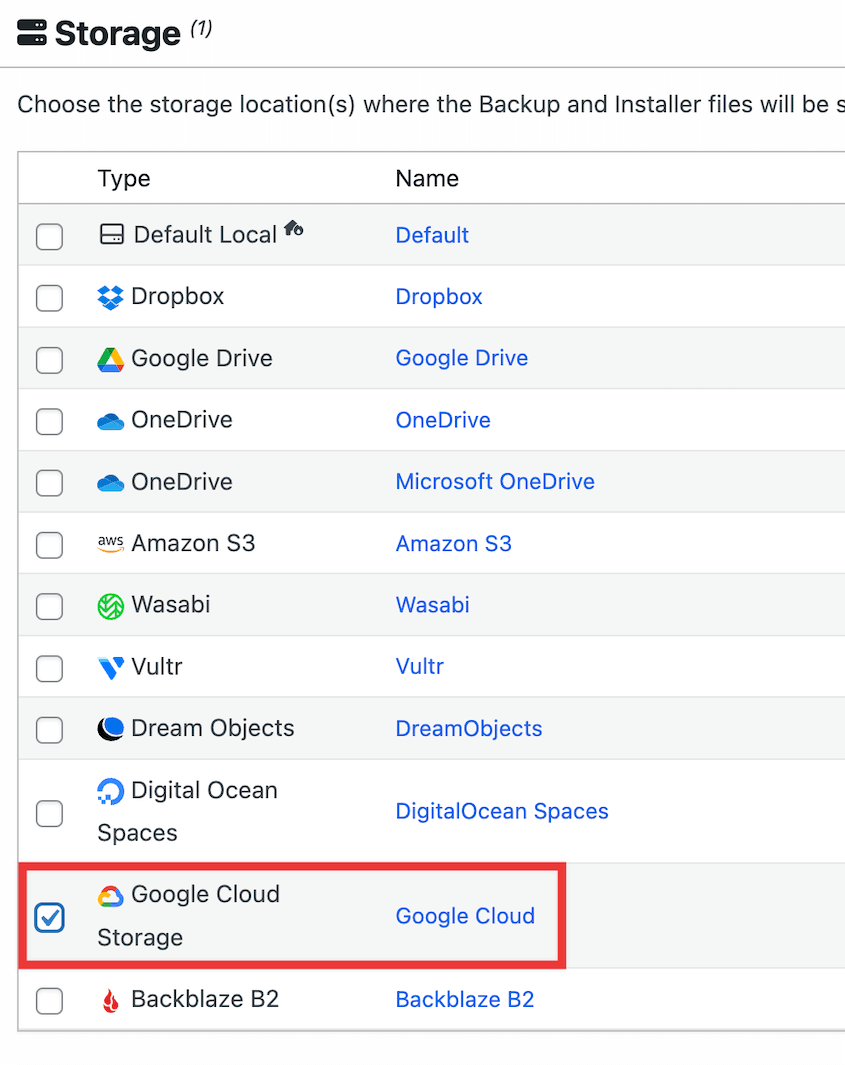Click the 'Default Local' type label
The height and width of the screenshot is (1065, 845).
[205, 235]
